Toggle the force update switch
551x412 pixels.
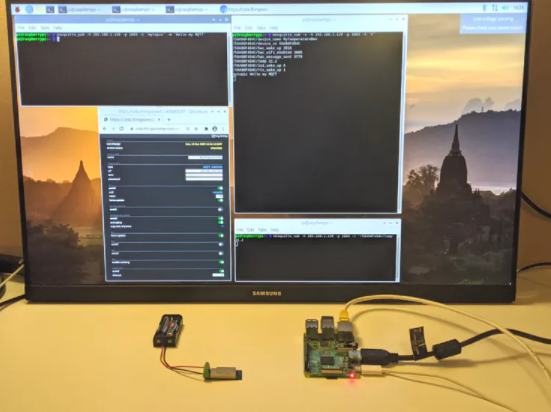221,236
